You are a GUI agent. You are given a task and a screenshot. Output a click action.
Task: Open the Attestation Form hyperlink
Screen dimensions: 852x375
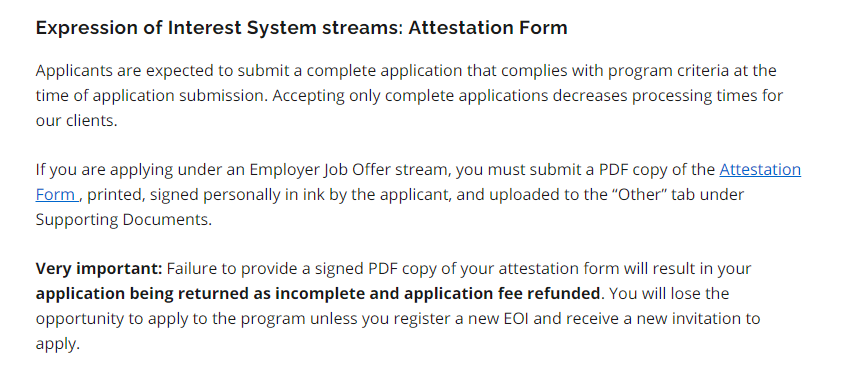tap(760, 170)
